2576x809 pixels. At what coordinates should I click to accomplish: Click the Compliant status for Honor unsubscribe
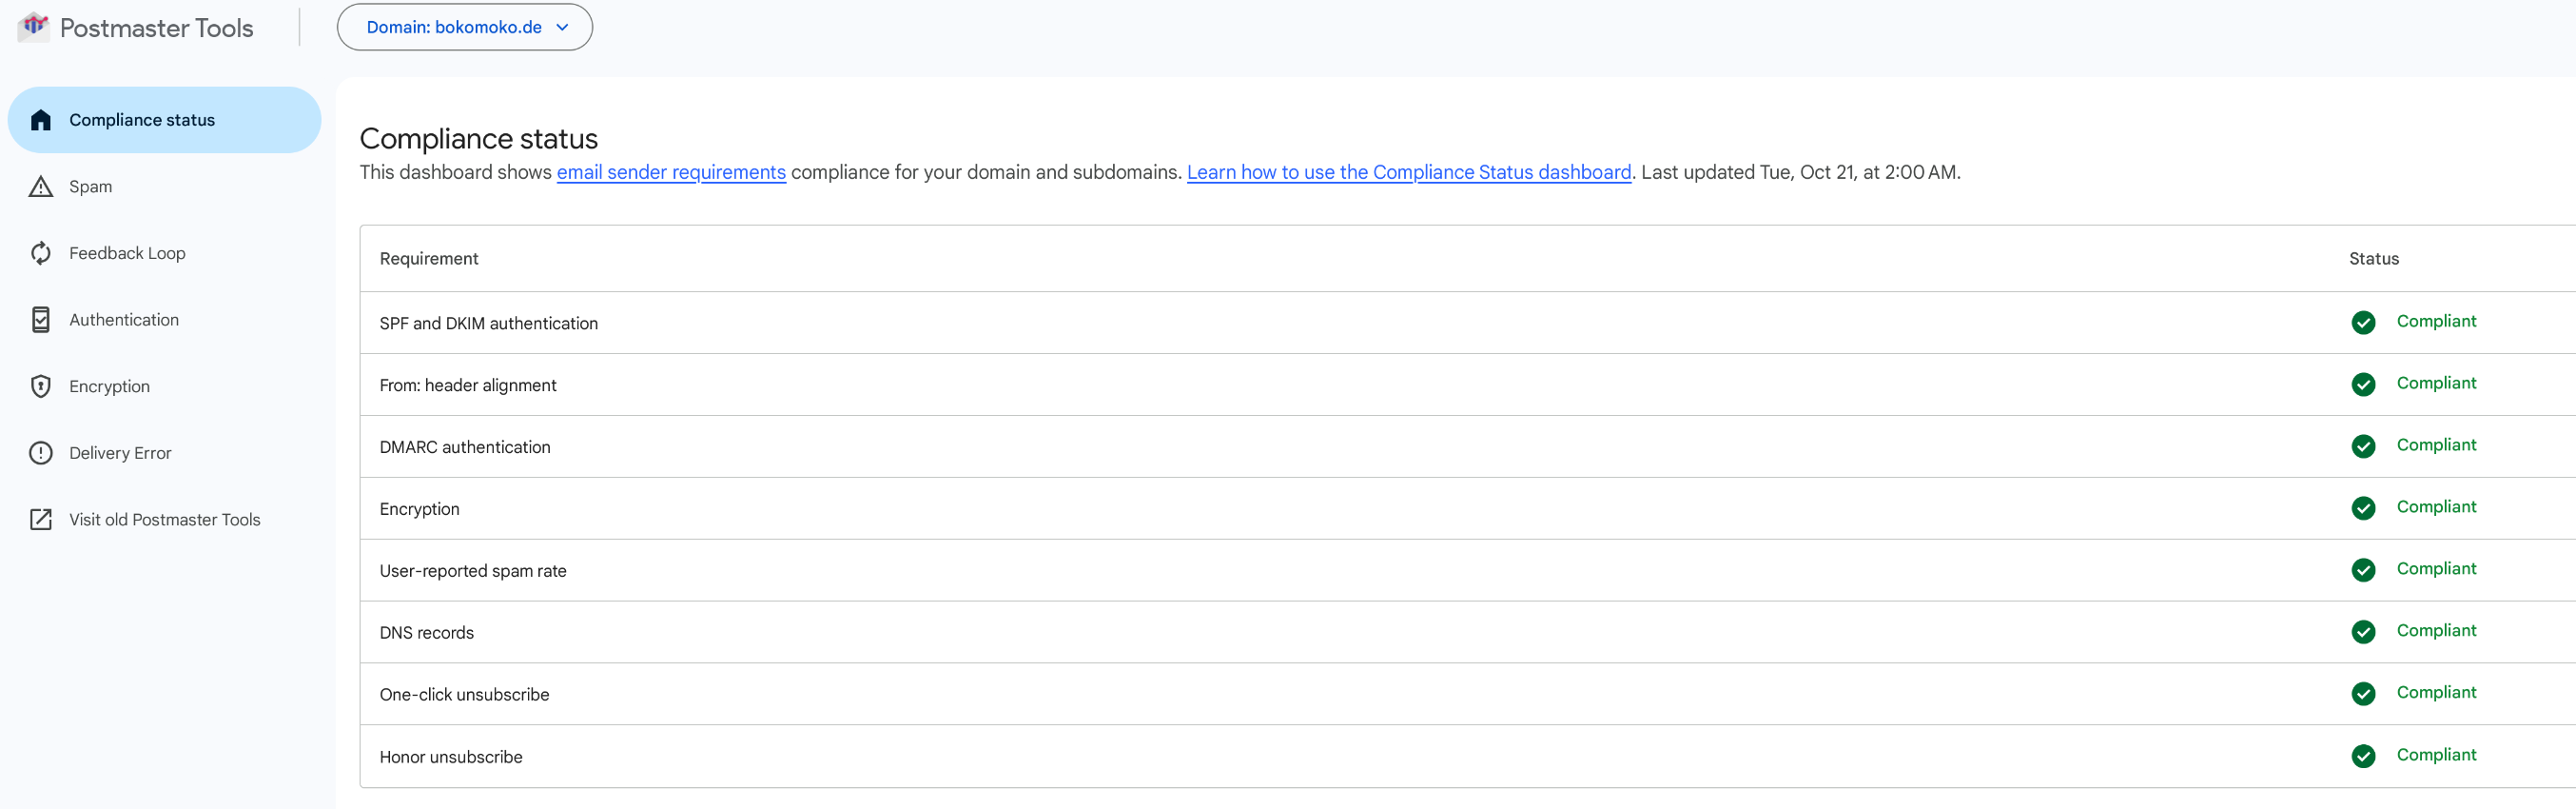click(x=2436, y=754)
